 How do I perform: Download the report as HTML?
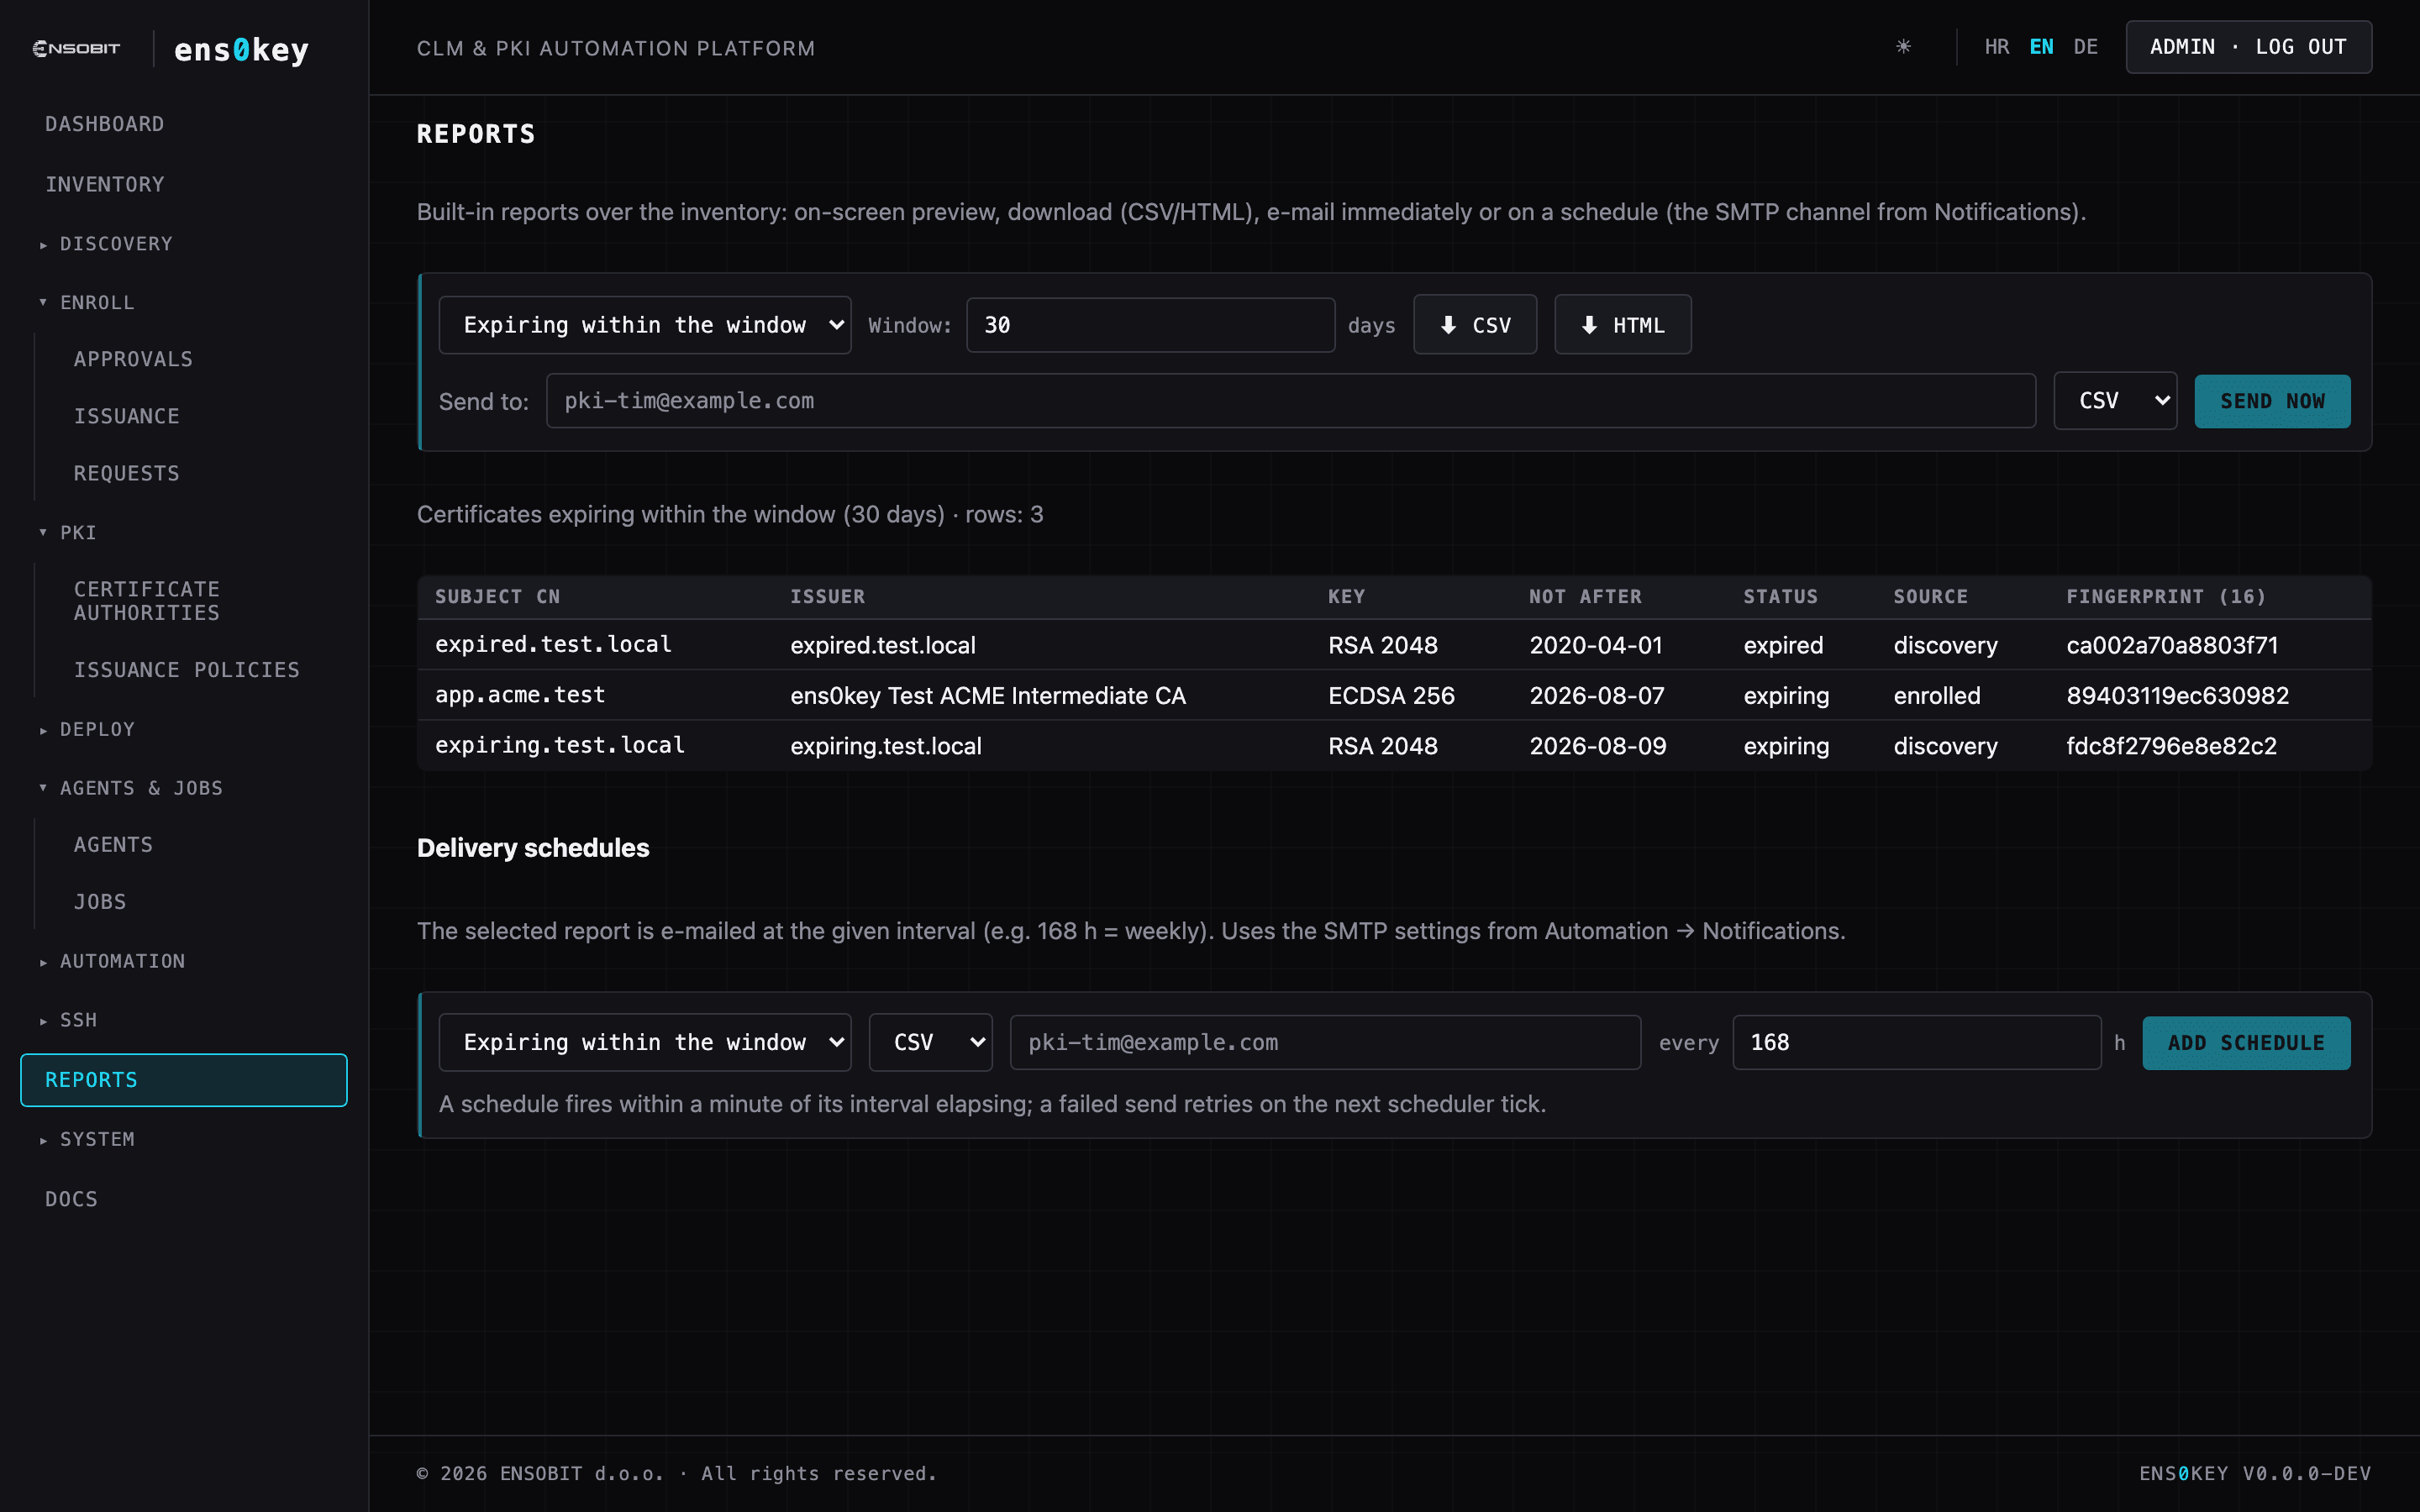1622,325
